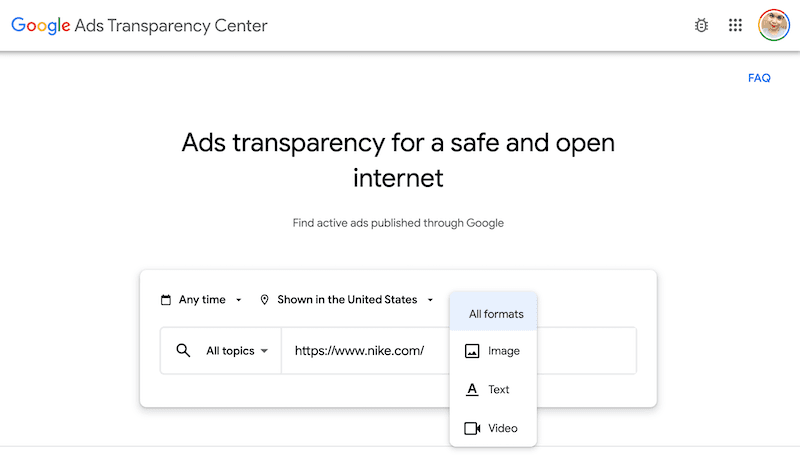The image size is (800, 464).
Task: Open the Google apps grid
Action: (736, 25)
